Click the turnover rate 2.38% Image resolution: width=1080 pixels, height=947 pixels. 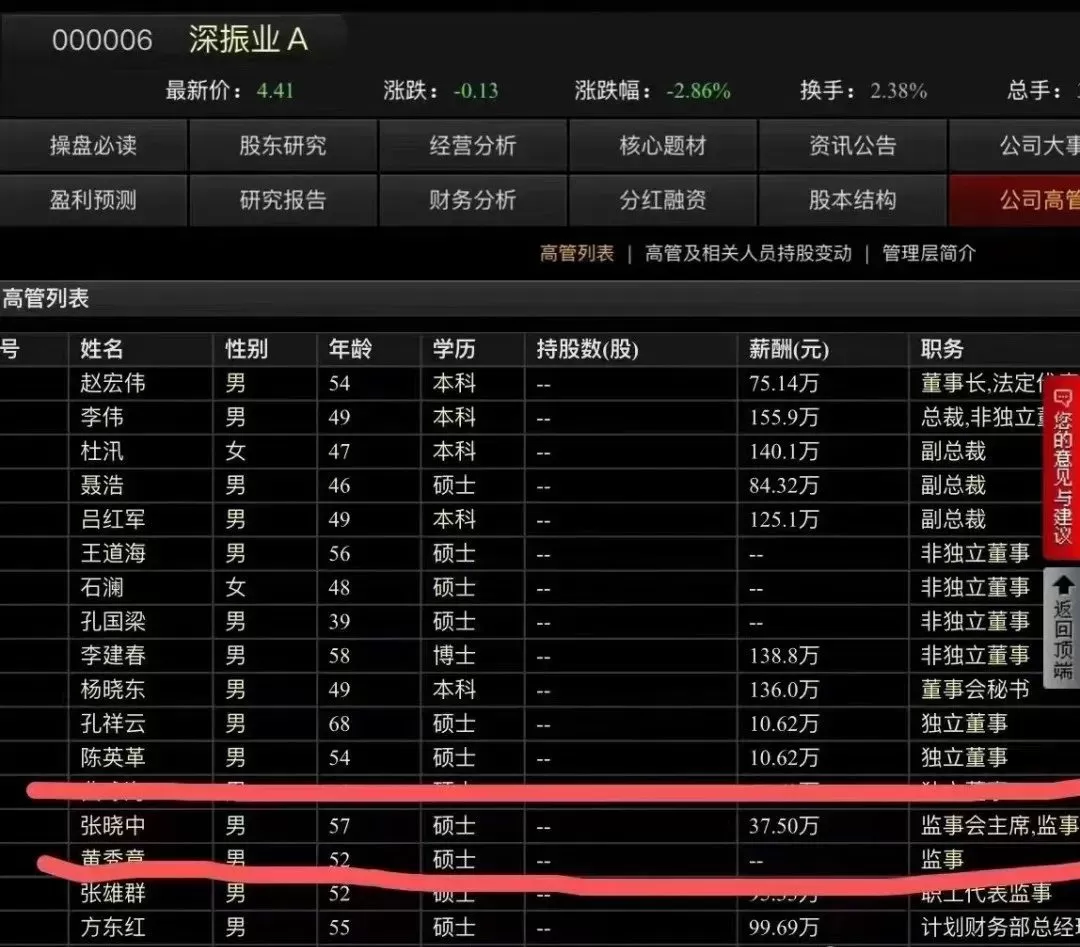pyautogui.click(x=898, y=90)
